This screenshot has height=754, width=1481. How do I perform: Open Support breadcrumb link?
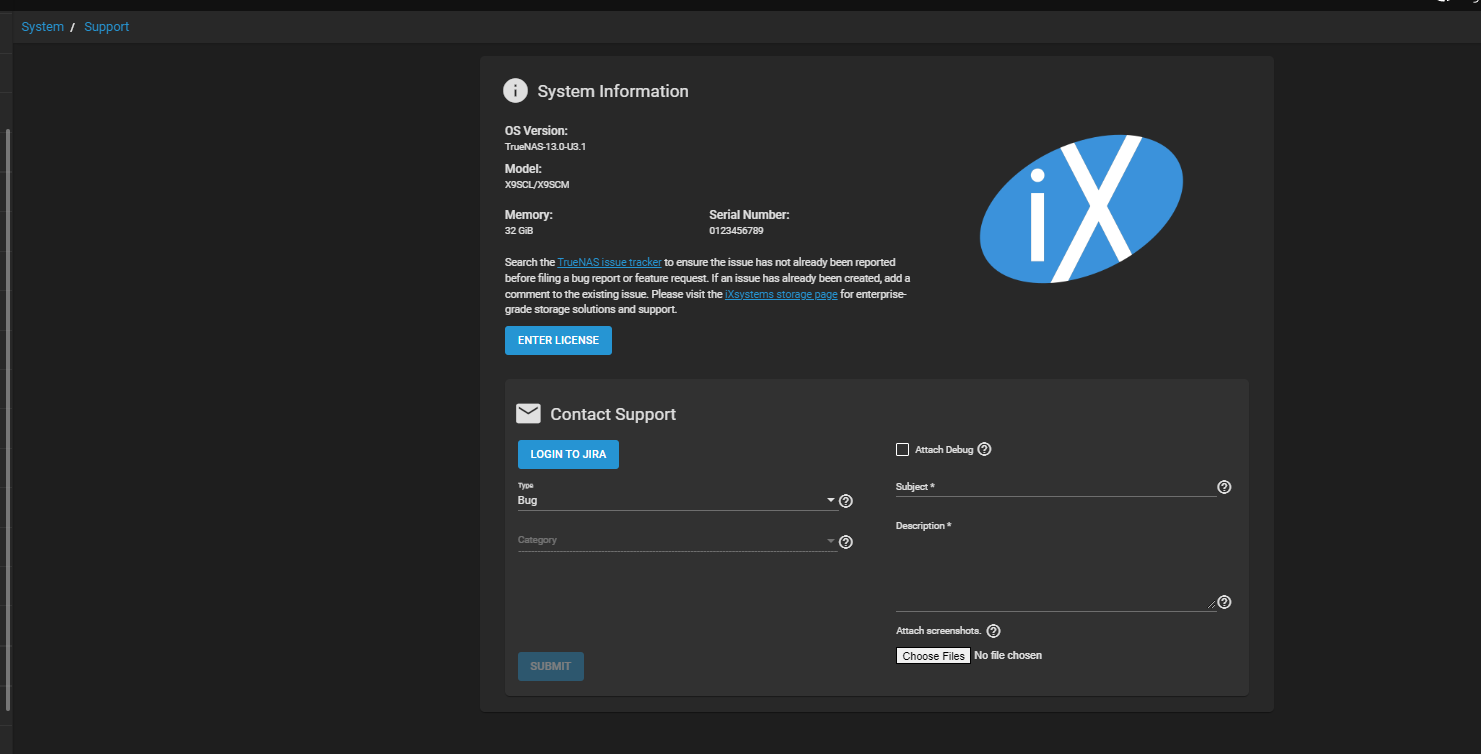pyautogui.click(x=106, y=27)
